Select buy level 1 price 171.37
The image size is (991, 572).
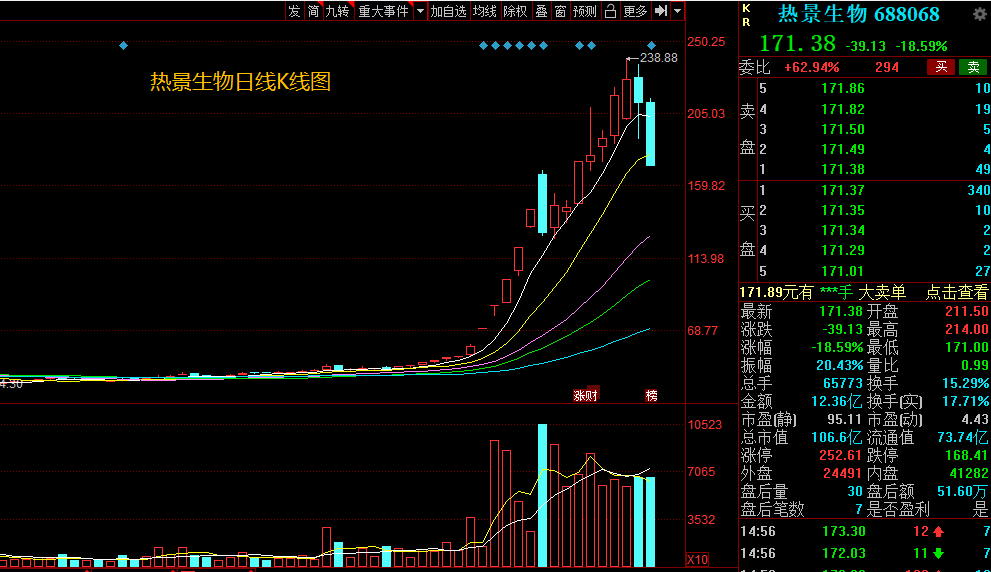click(x=842, y=190)
